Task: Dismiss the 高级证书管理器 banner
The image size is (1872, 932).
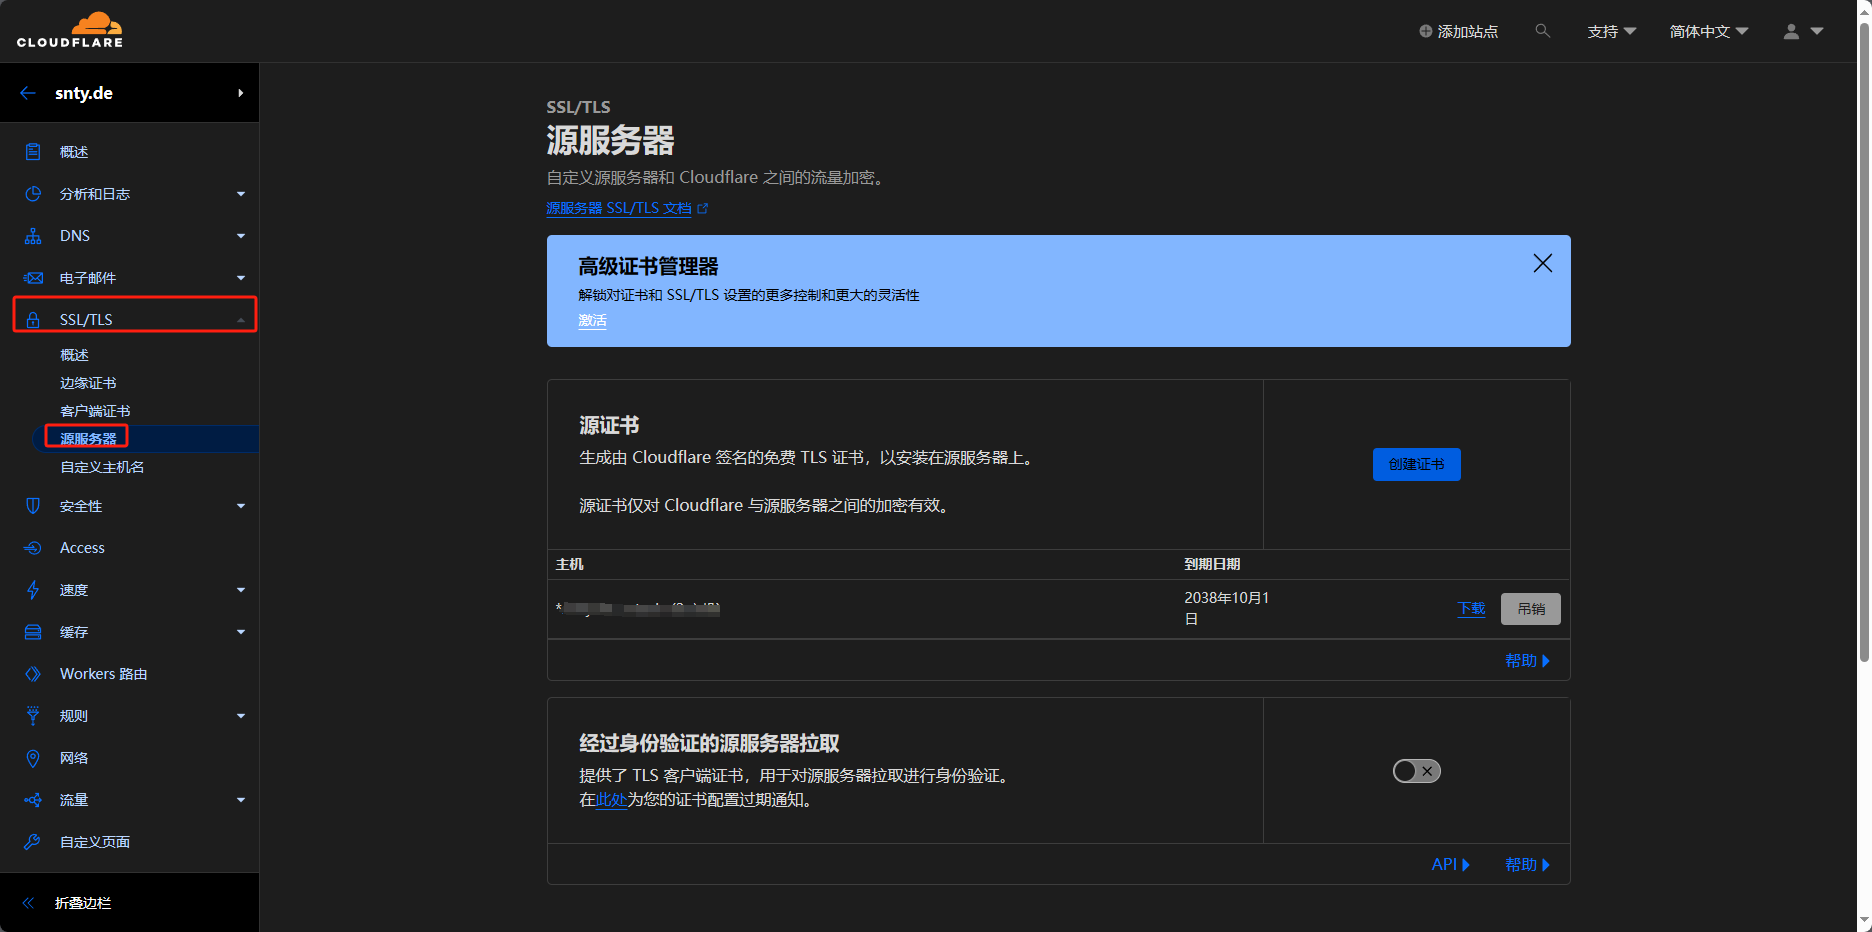Action: pos(1543,263)
